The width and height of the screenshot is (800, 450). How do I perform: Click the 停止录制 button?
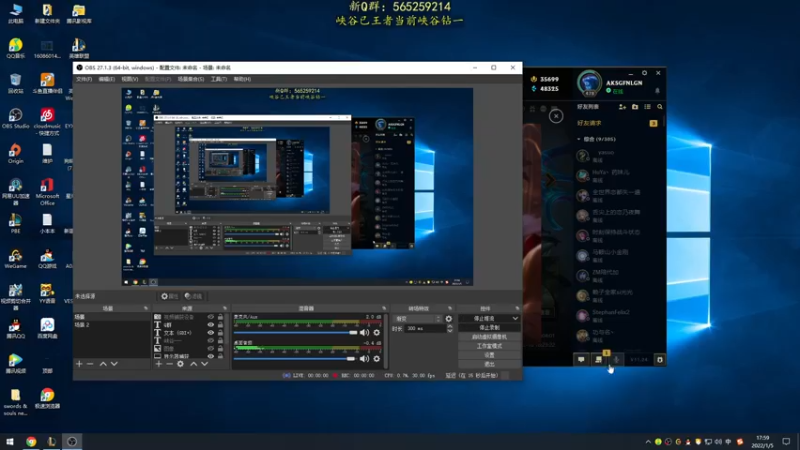(489, 328)
